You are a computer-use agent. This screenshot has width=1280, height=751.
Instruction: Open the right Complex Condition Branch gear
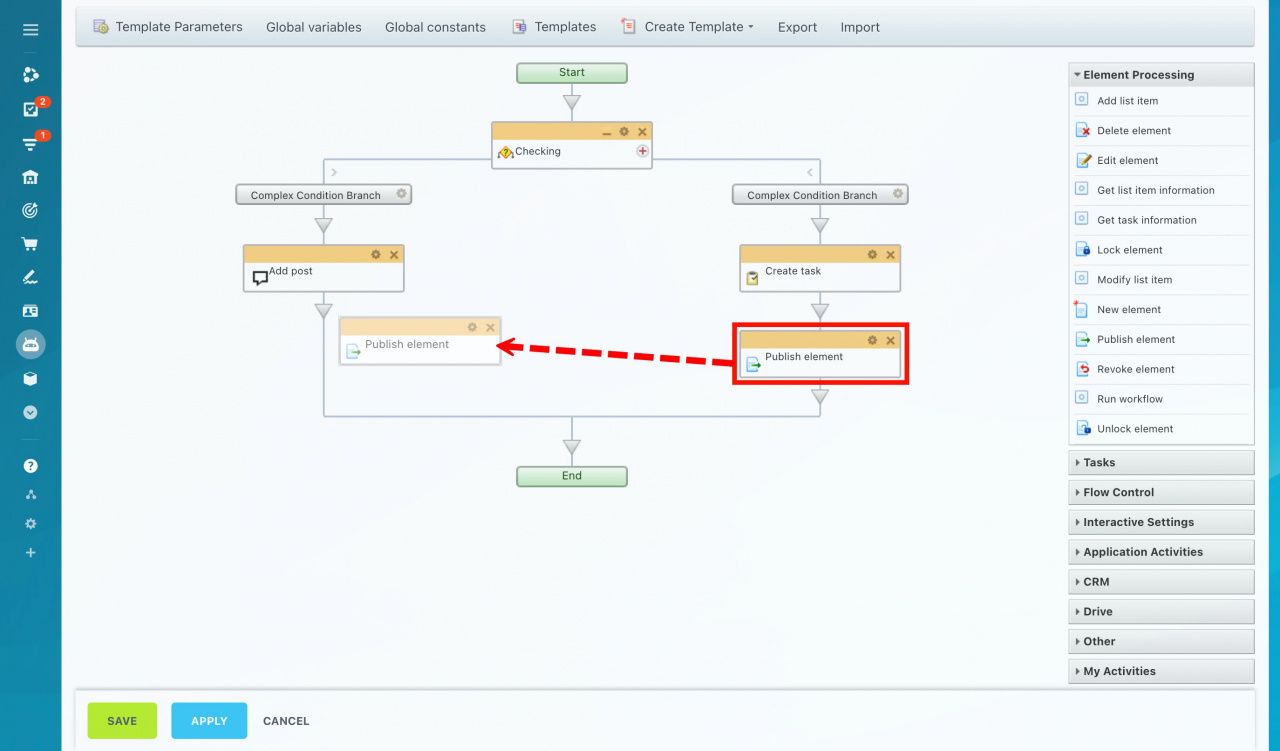(898, 194)
